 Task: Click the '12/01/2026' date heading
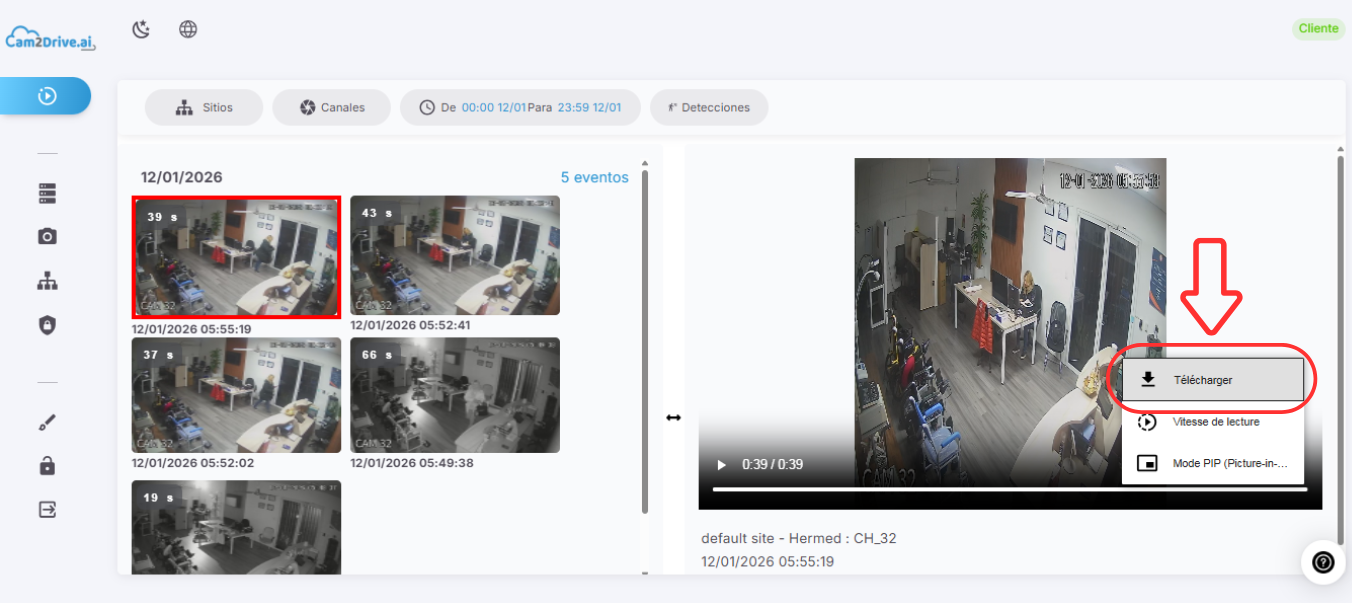(181, 177)
